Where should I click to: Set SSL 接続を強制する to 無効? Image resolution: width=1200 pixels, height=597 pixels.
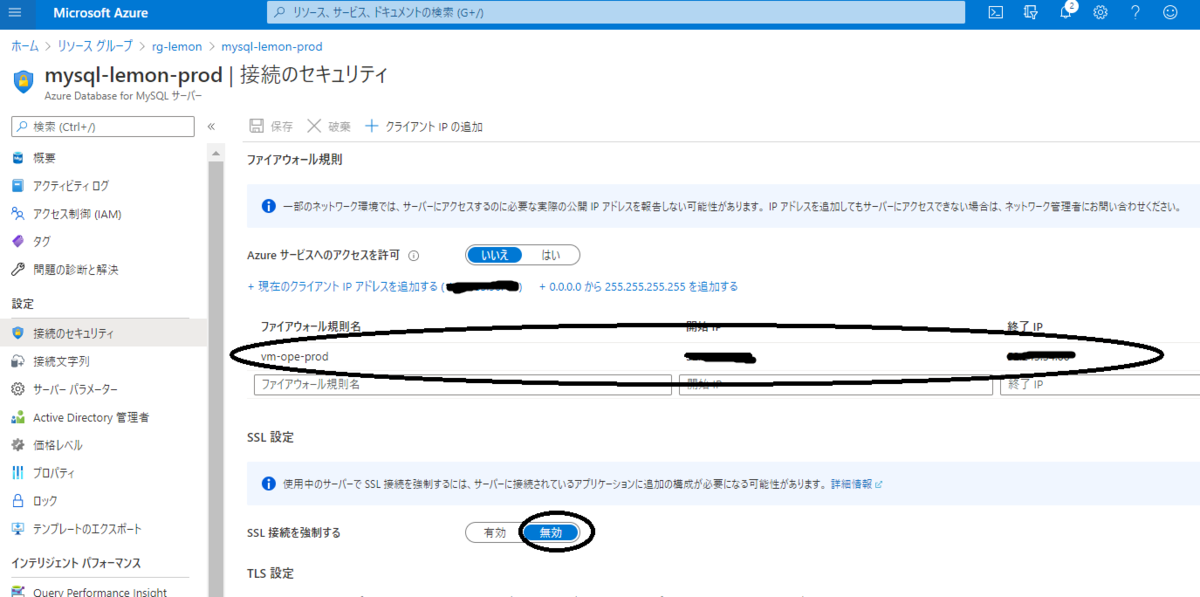(x=551, y=532)
